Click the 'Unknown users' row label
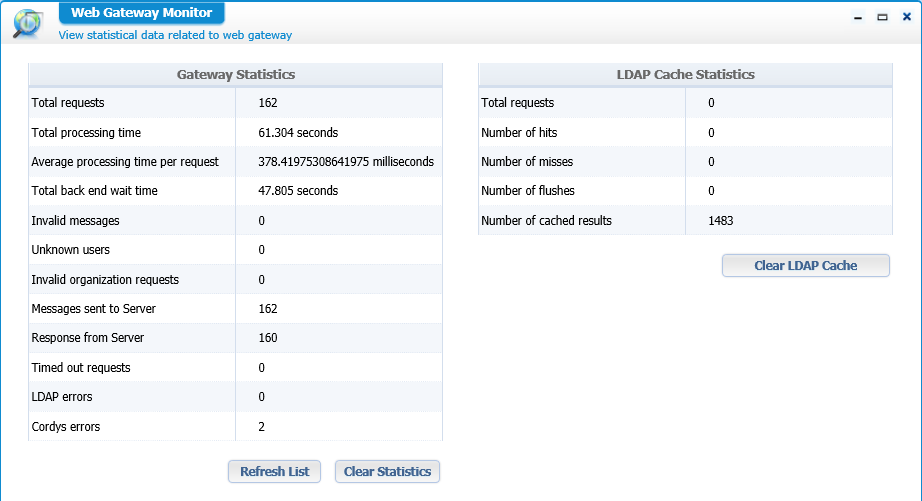Viewport: 922px width, 501px height. [x=71, y=250]
